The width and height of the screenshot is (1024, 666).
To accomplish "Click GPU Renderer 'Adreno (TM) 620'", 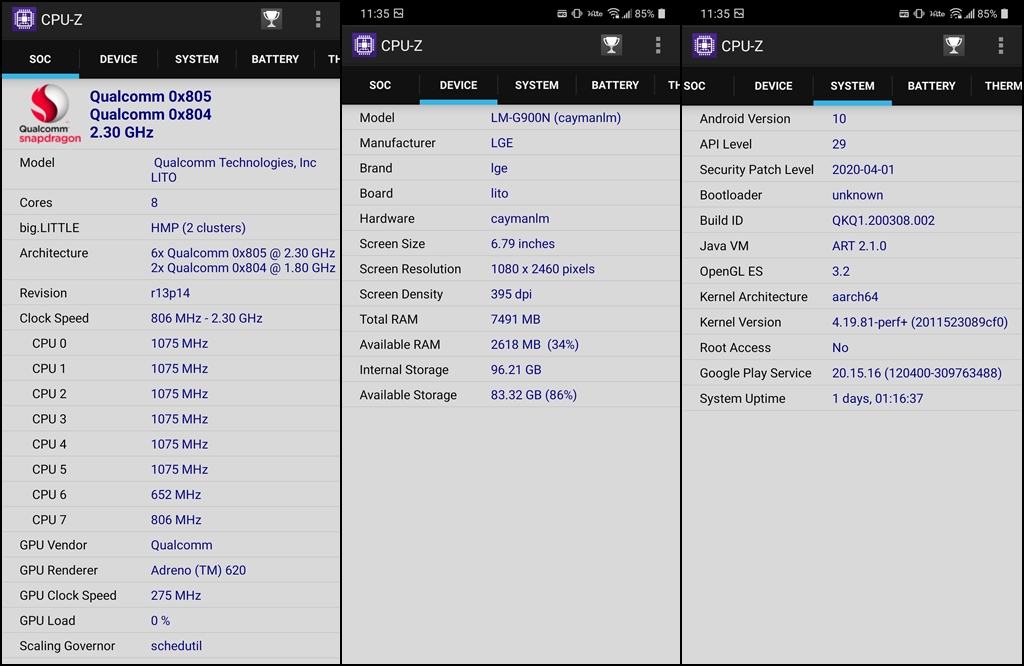I will pos(198,570).
